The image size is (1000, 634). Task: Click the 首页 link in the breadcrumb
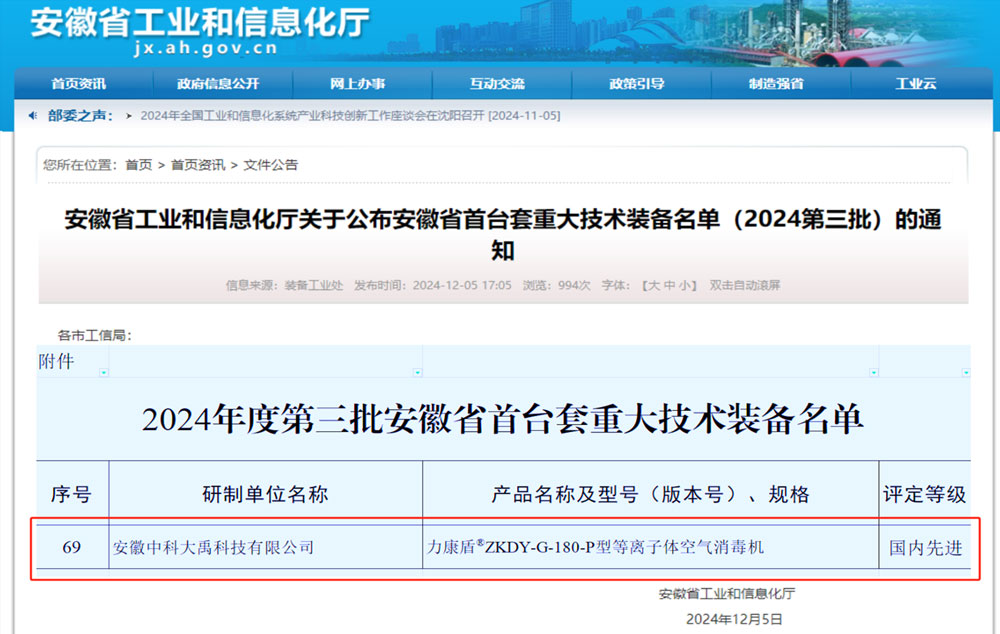[x=139, y=165]
